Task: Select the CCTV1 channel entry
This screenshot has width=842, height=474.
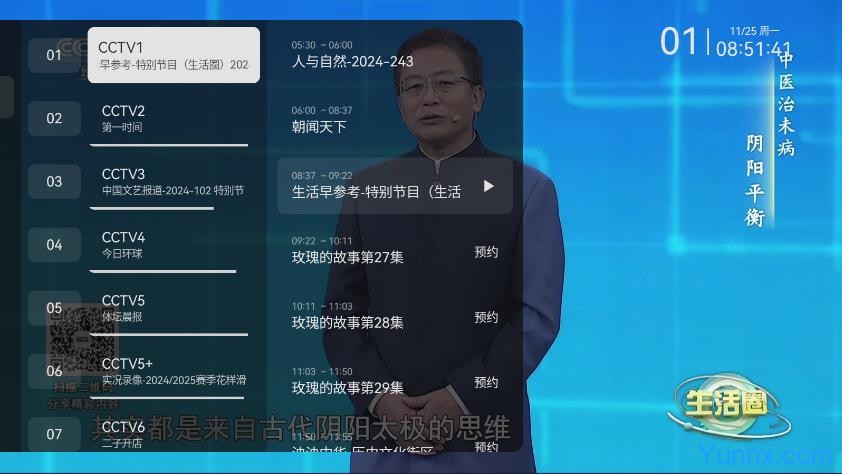Action: point(173,55)
